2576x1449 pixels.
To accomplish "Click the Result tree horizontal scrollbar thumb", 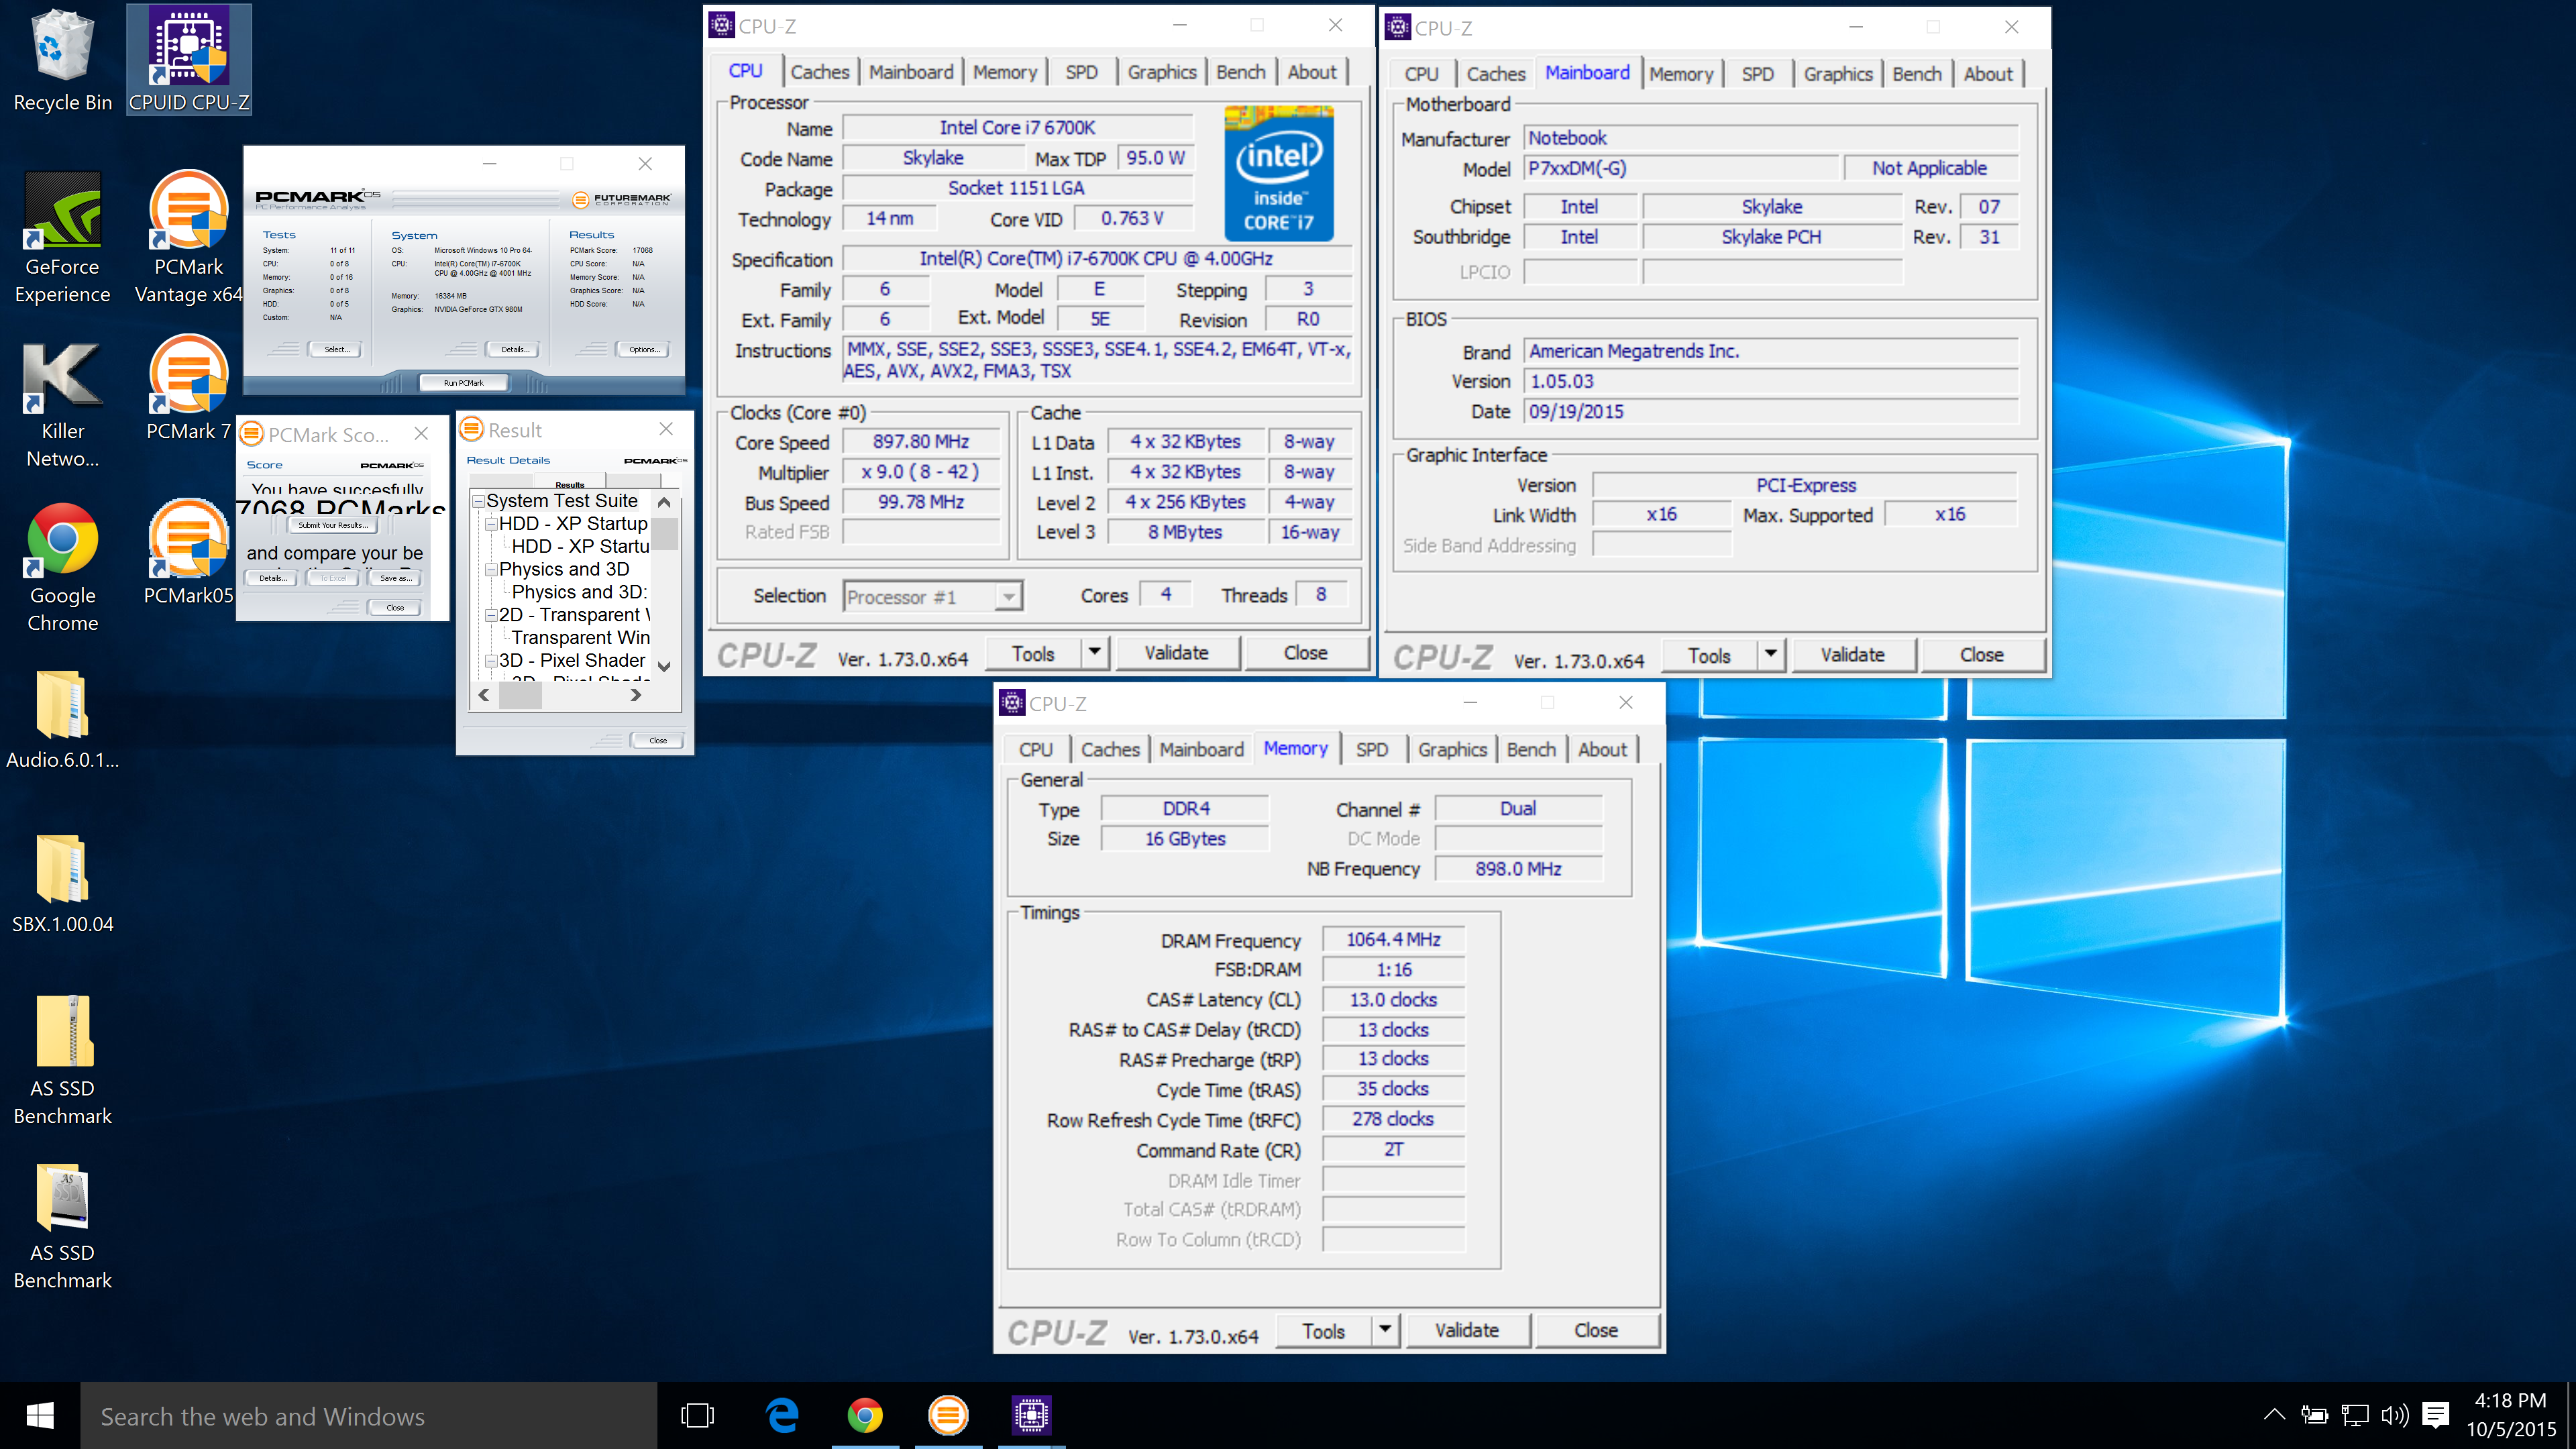I will [x=520, y=695].
